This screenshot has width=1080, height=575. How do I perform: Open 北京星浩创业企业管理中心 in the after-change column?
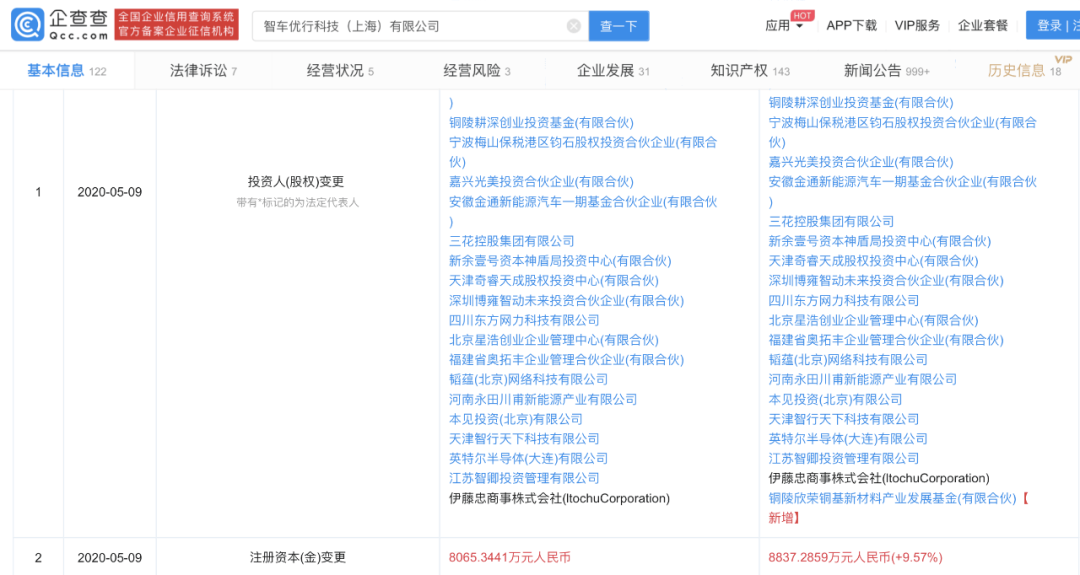[873, 320]
